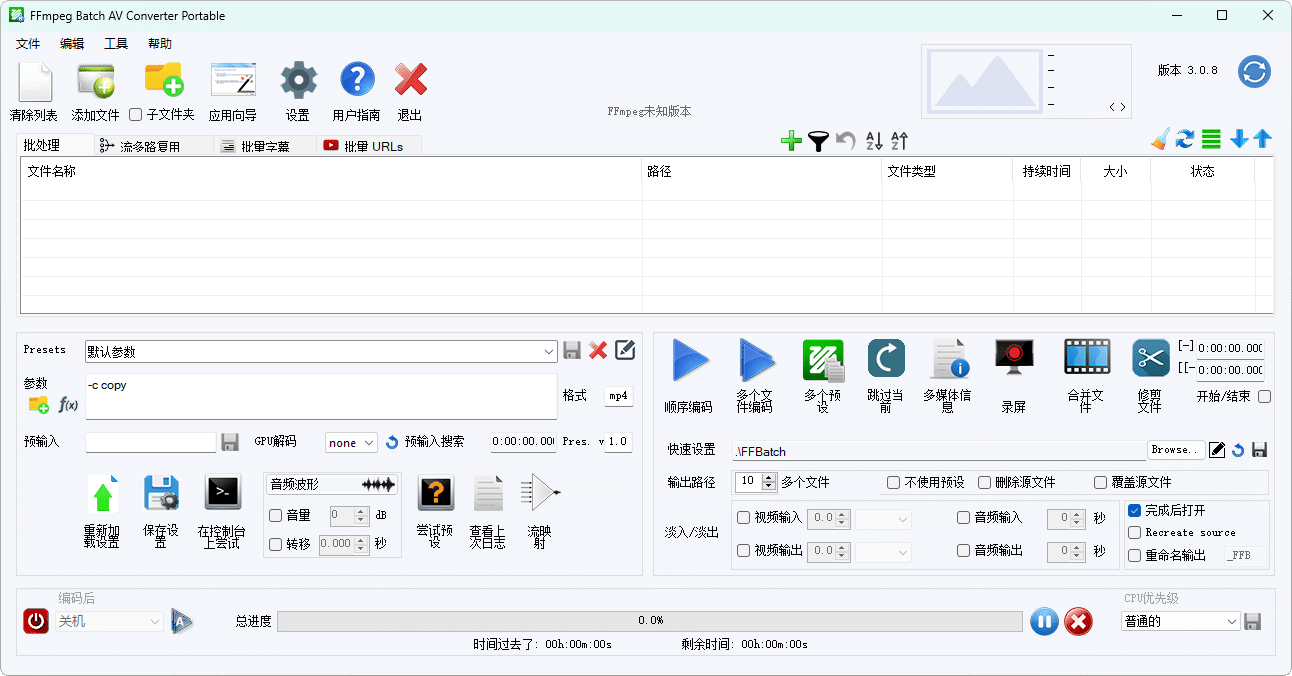Uncheck the 完成后打开 option
The height and width of the screenshot is (676, 1292).
1134,510
